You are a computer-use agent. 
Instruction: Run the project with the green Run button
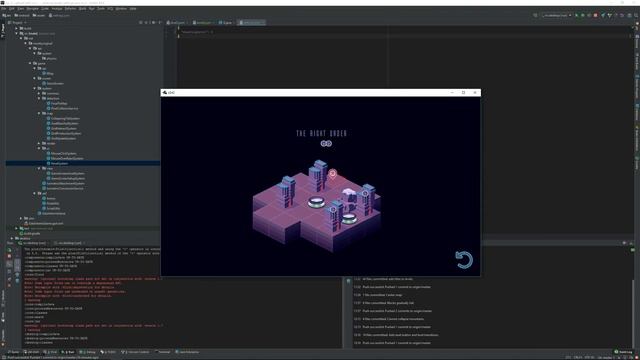(576, 16)
